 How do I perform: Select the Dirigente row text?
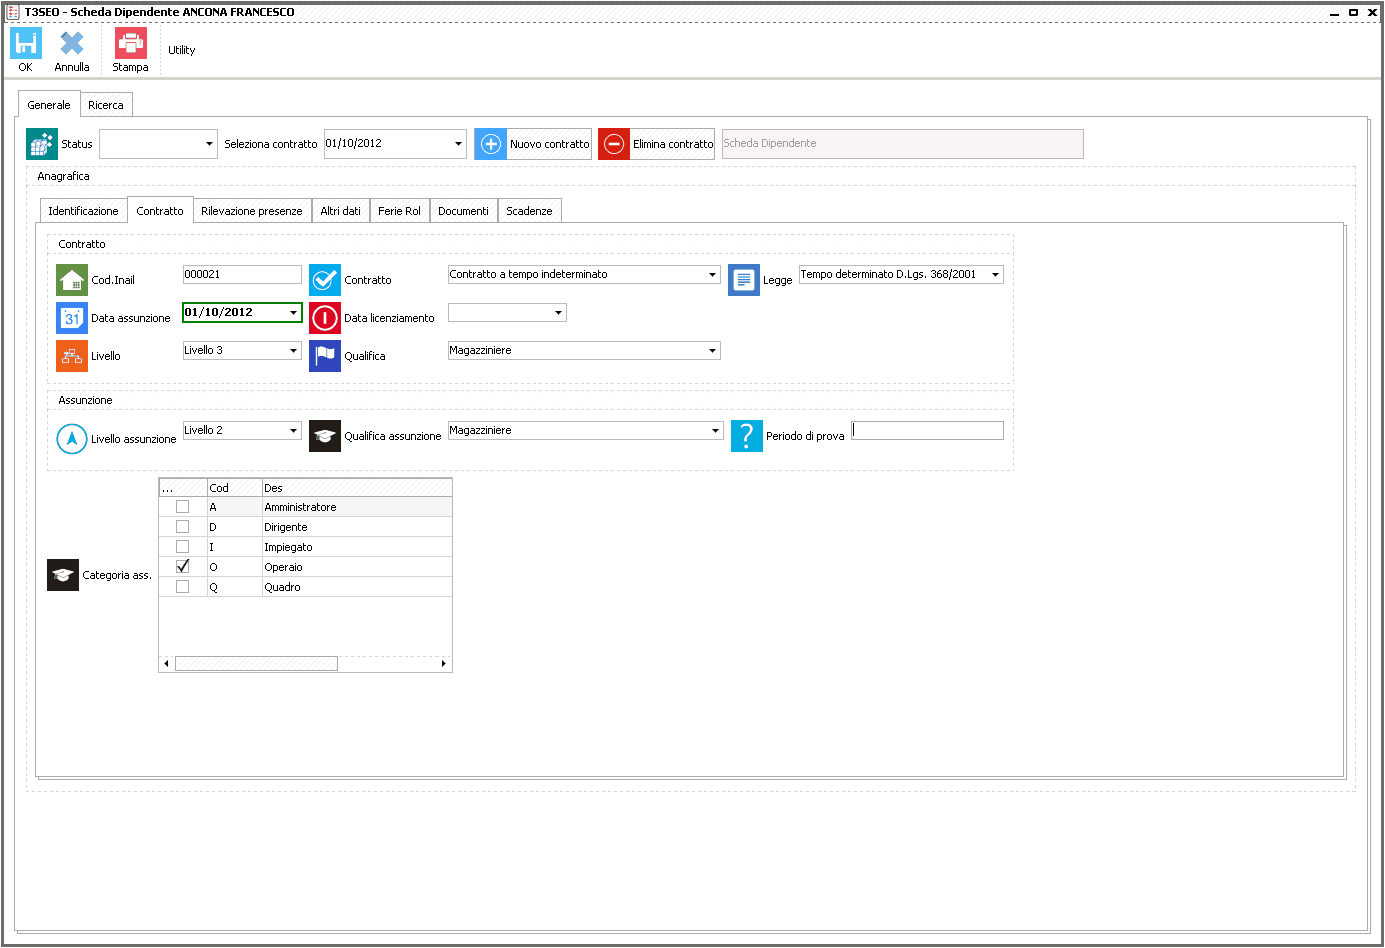[x=286, y=527]
